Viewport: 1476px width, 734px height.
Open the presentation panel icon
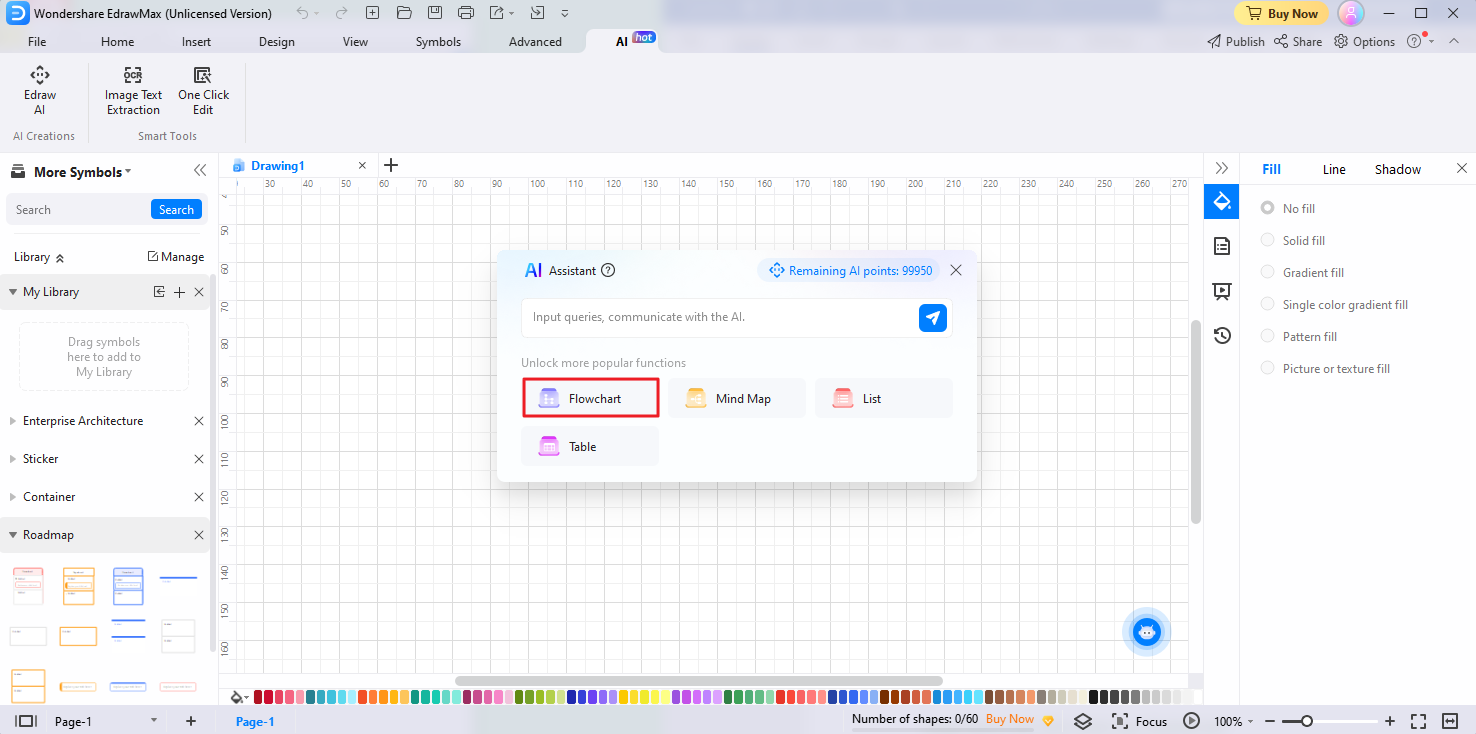(x=1221, y=291)
